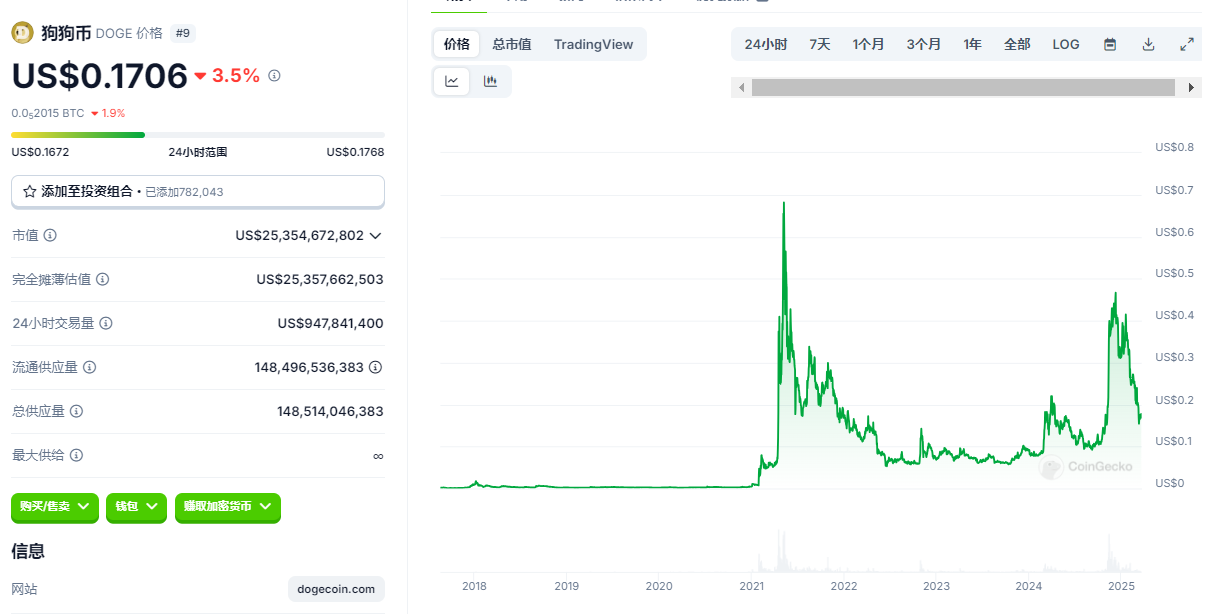Click the total supply value 148,514,046,383
The image size is (1217, 614).
tap(331, 411)
